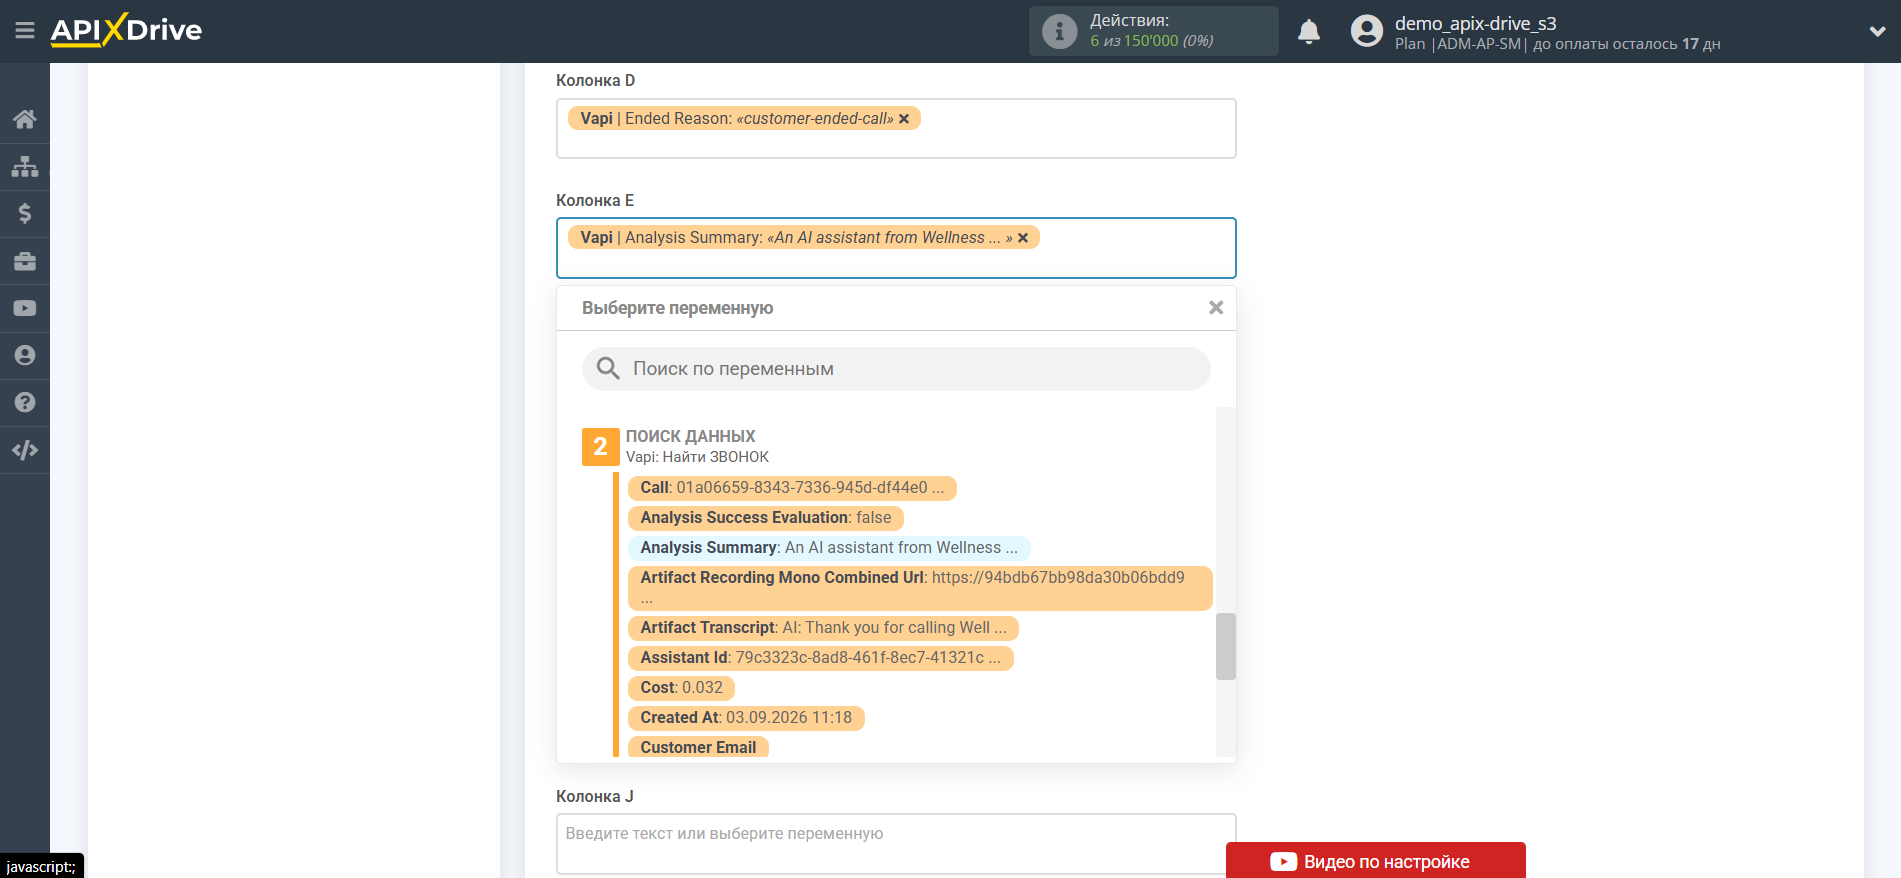
Task: Open the hamburger menu
Action: tap(25, 31)
